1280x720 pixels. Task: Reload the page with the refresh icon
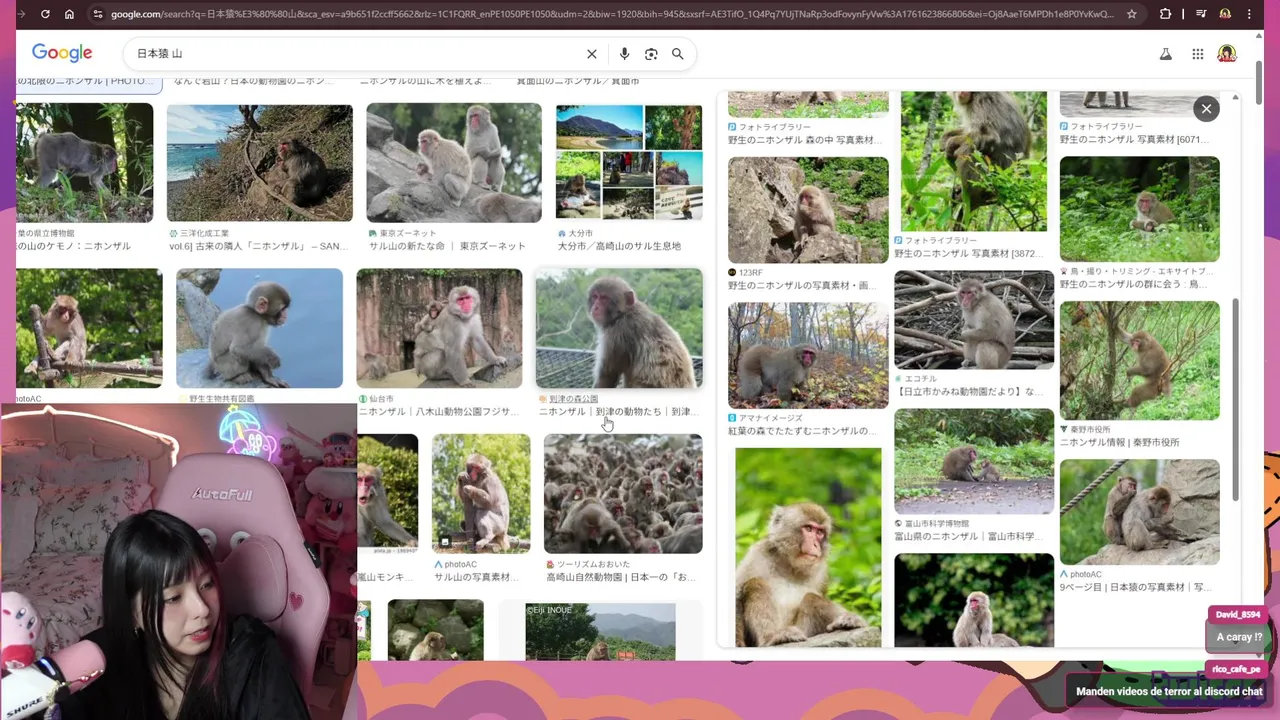[45, 14]
